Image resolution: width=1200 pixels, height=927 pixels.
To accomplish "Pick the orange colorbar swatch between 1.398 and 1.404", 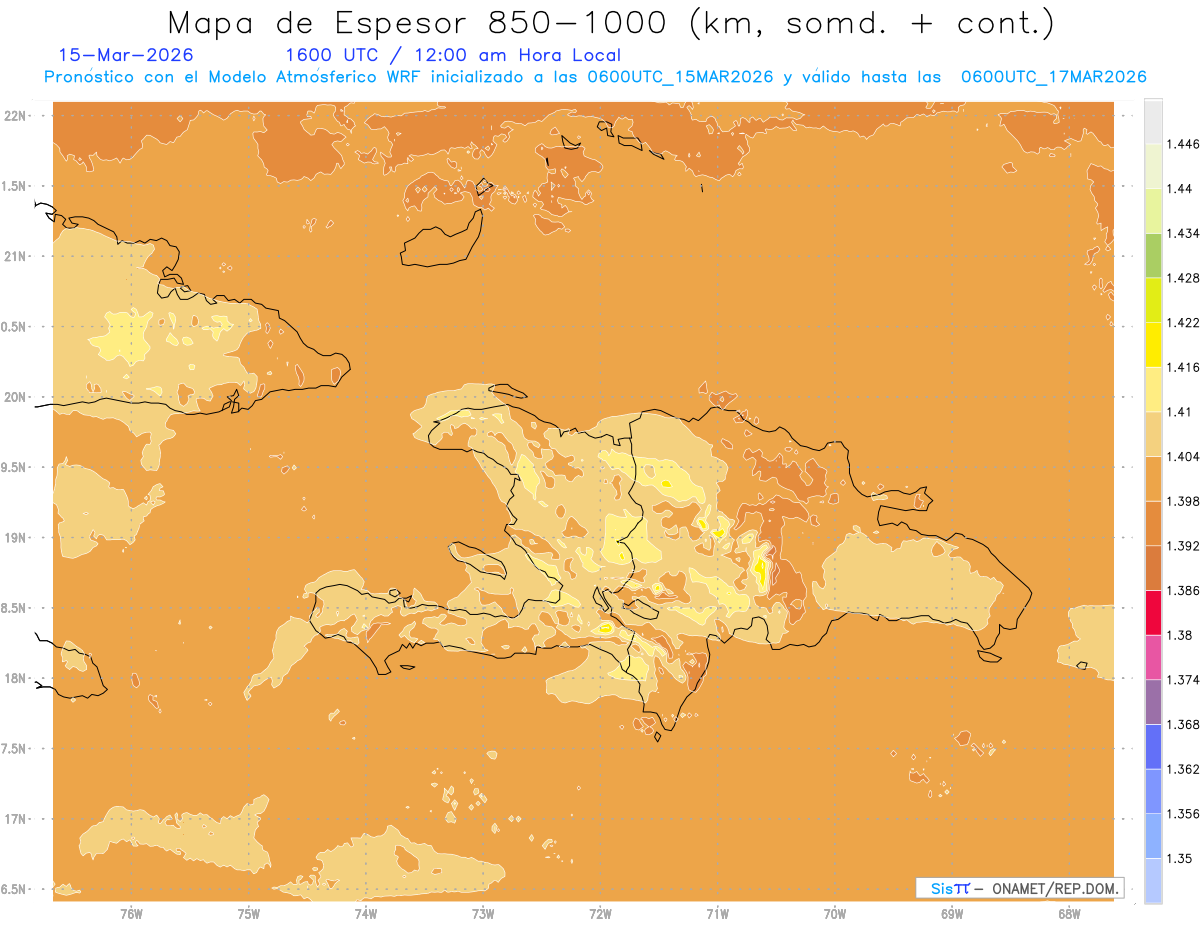I will (x=1153, y=479).
